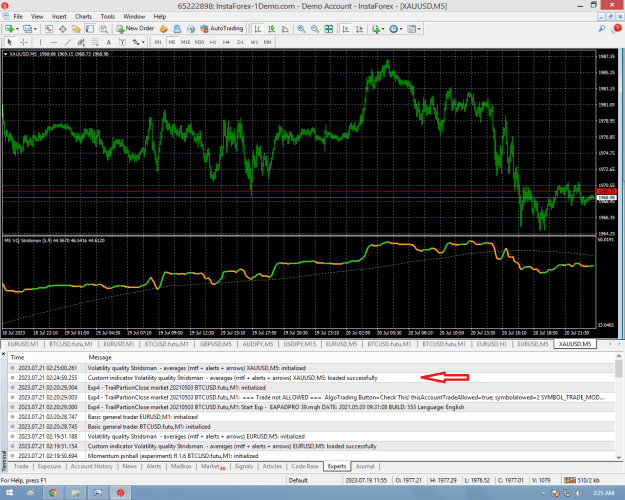The width and height of the screenshot is (625, 500).
Task: Select the Fibonacci retracement tool
Action: click(x=95, y=42)
